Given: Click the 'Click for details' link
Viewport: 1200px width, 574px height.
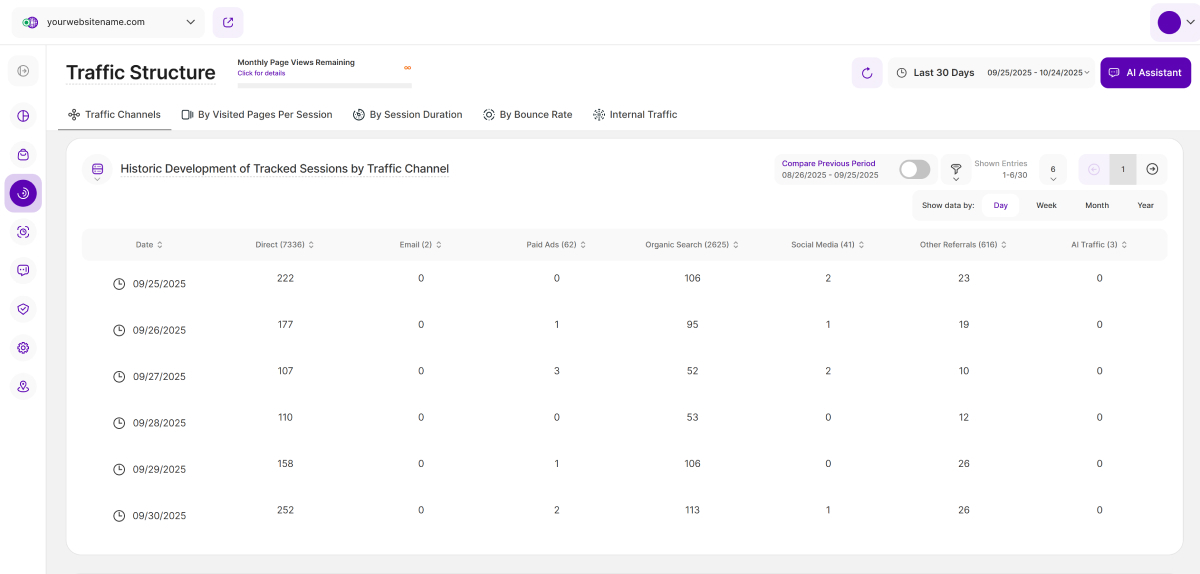Looking at the screenshot, I should pos(261,74).
